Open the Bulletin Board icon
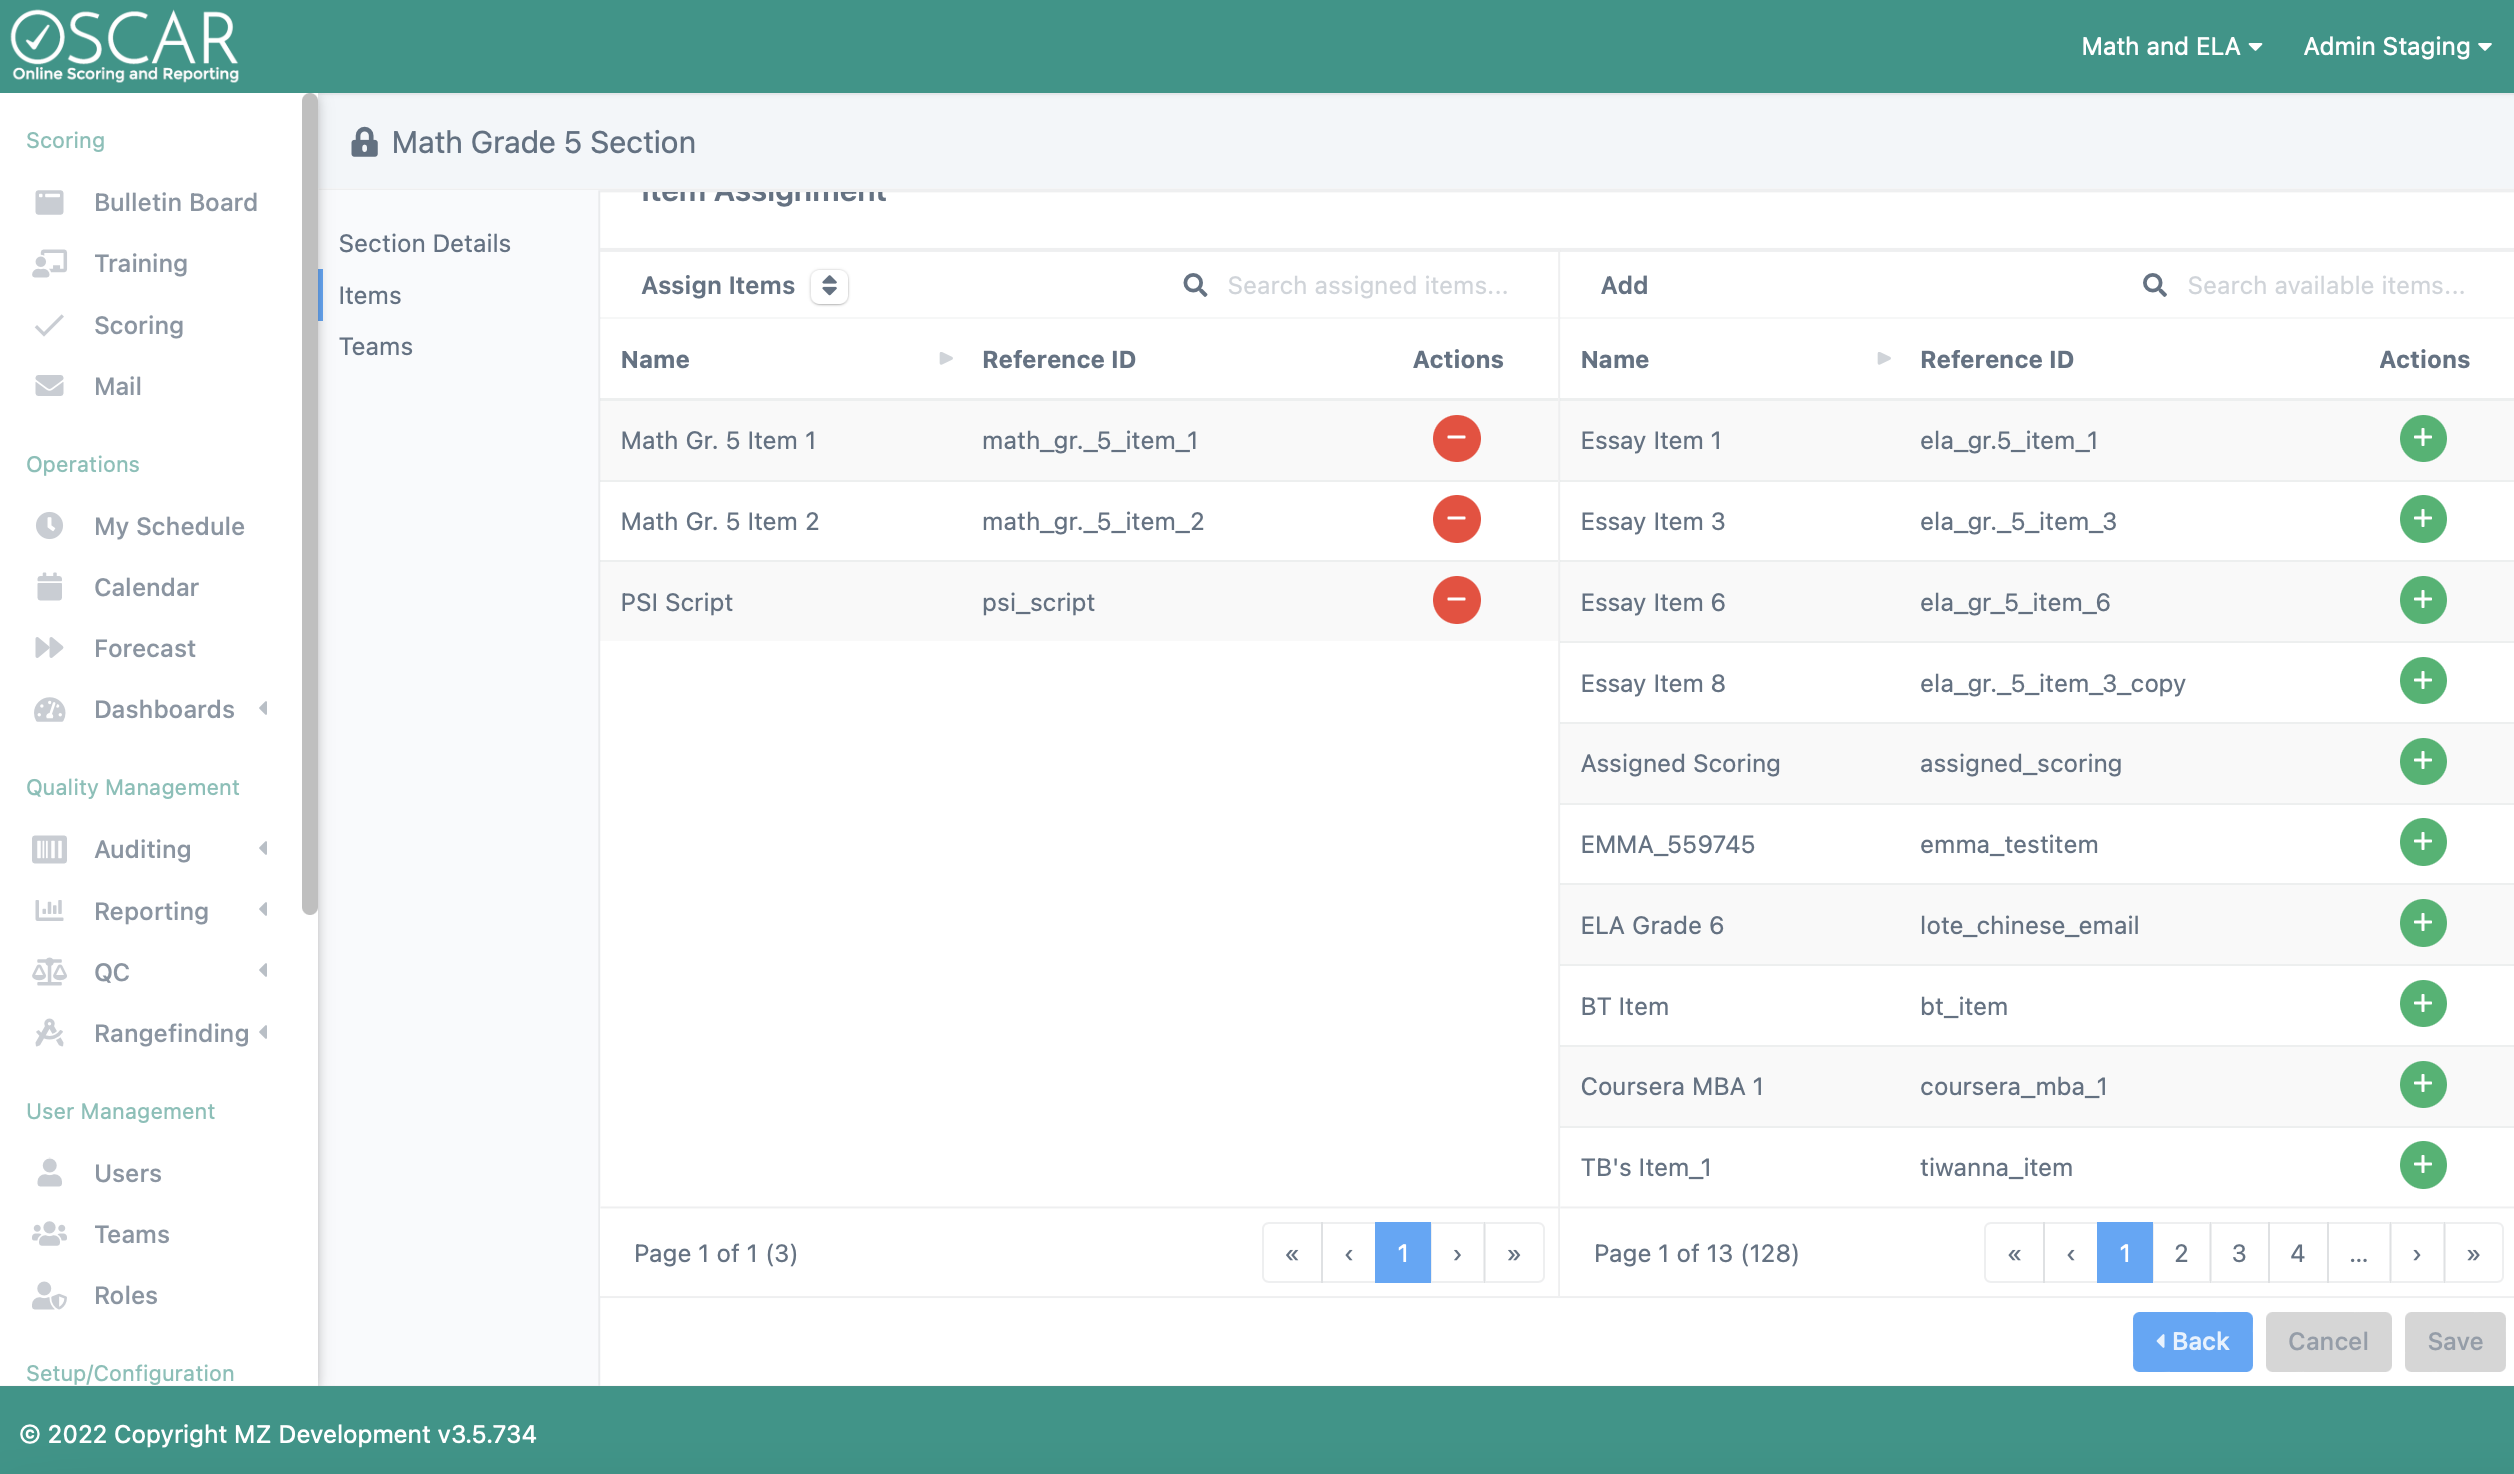 (x=49, y=201)
